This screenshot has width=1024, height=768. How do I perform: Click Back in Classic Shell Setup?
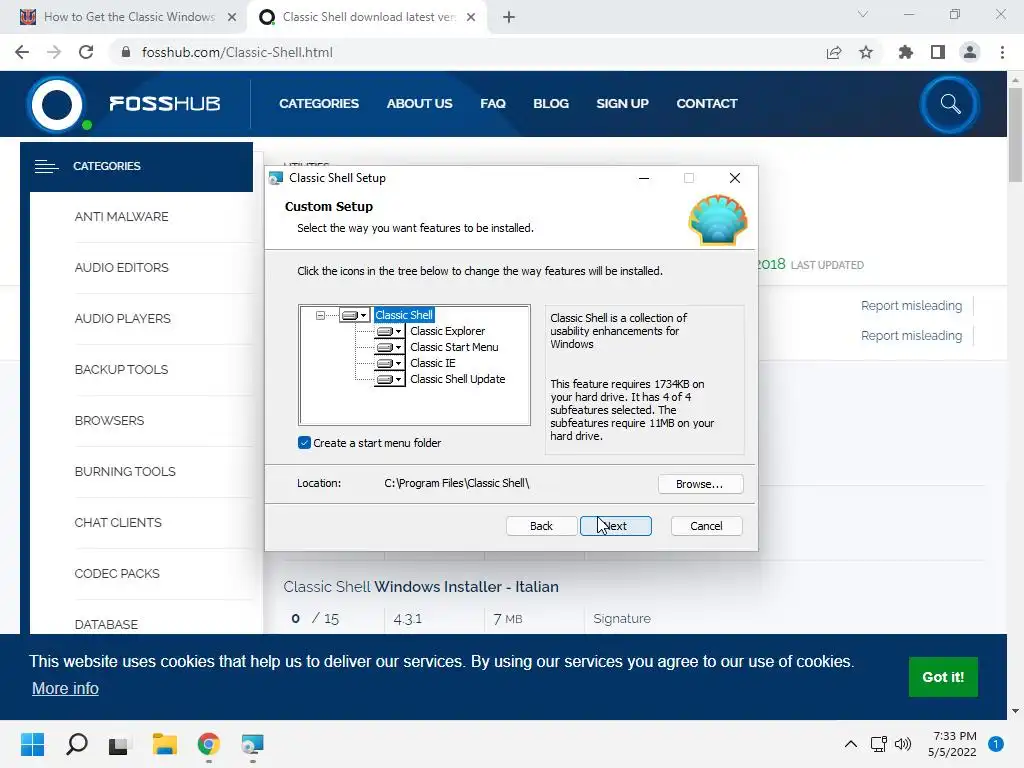pos(541,526)
